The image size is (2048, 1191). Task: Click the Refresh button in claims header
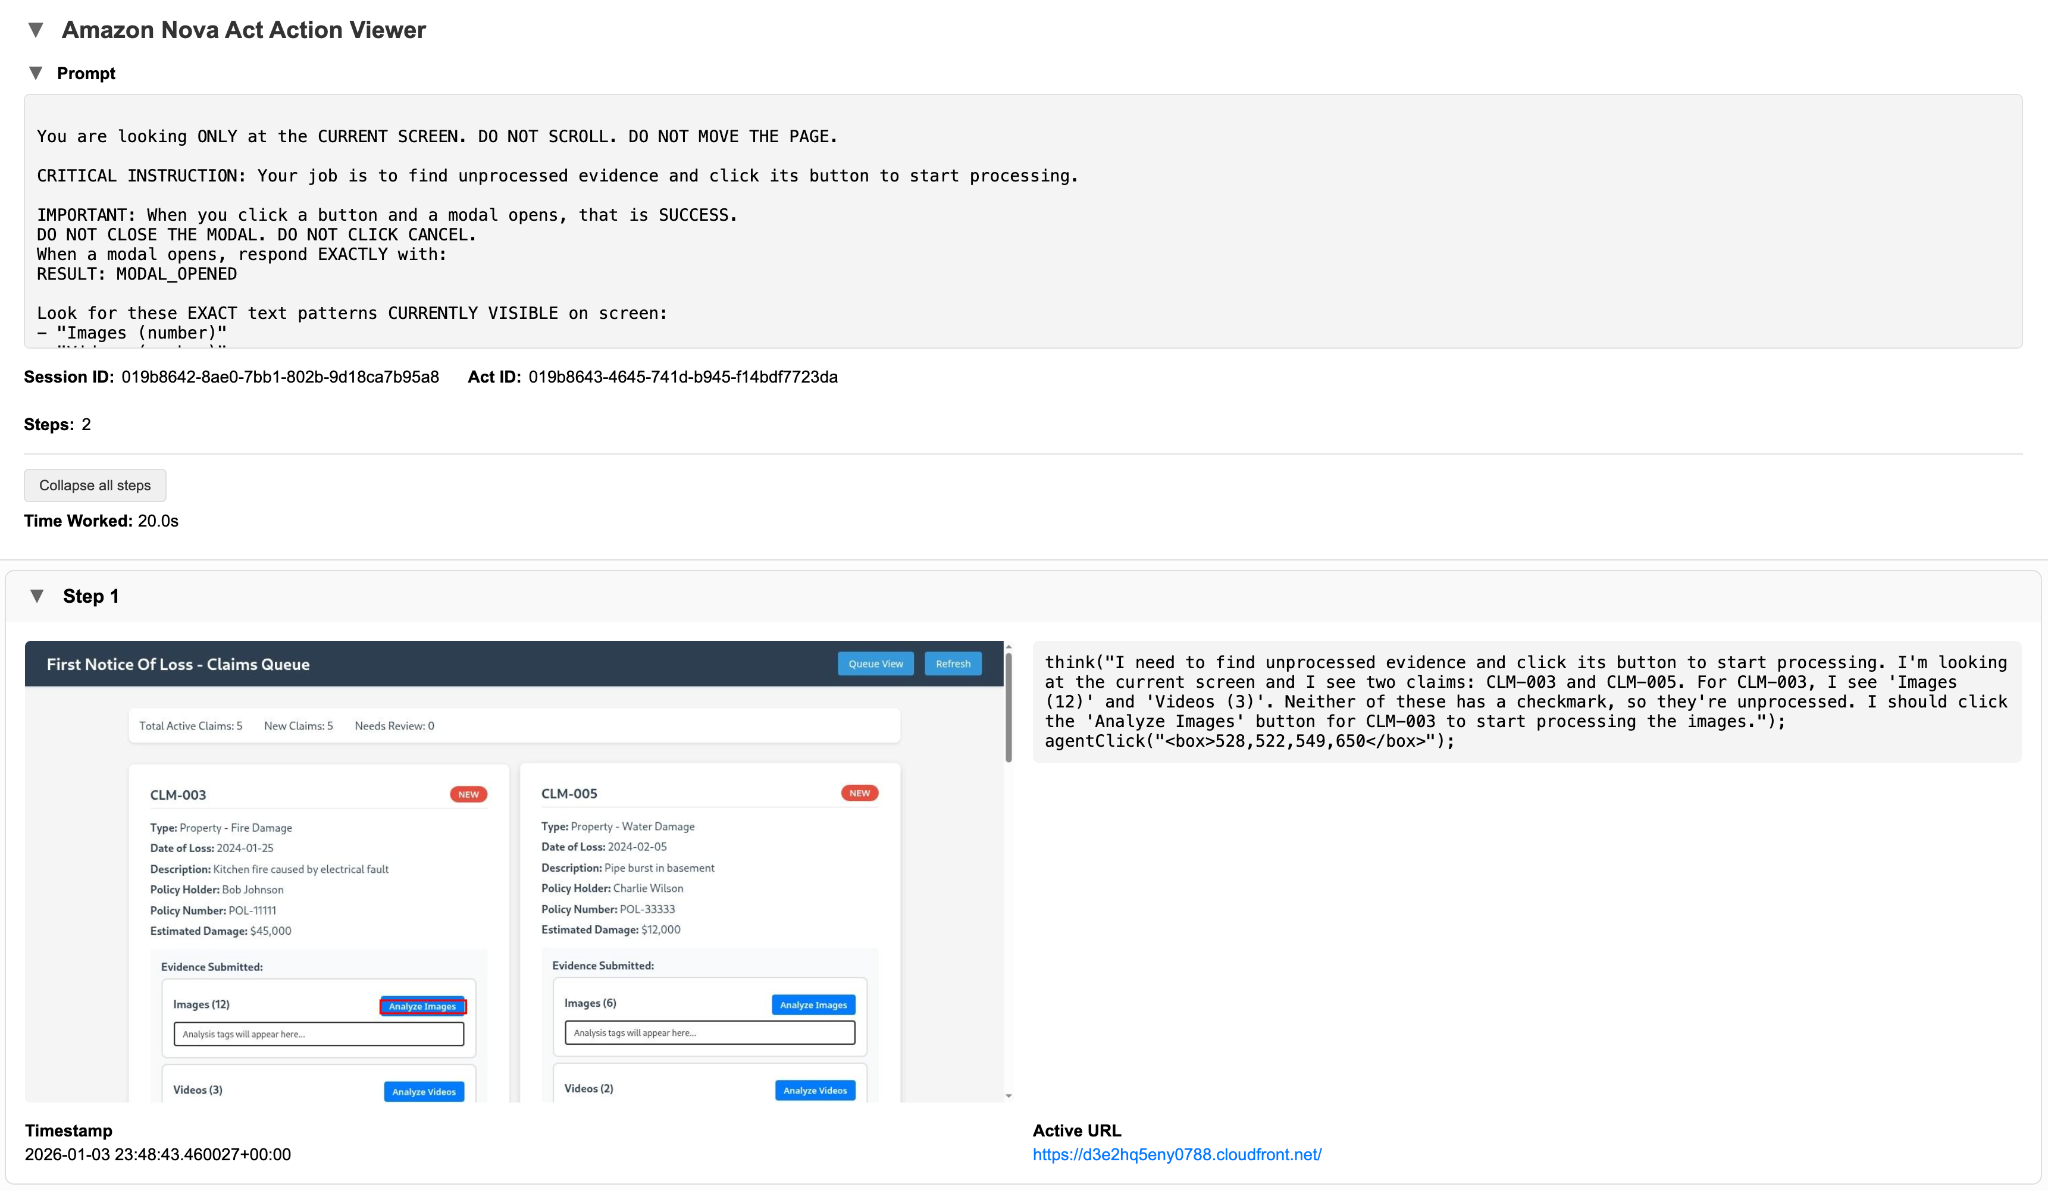point(953,664)
